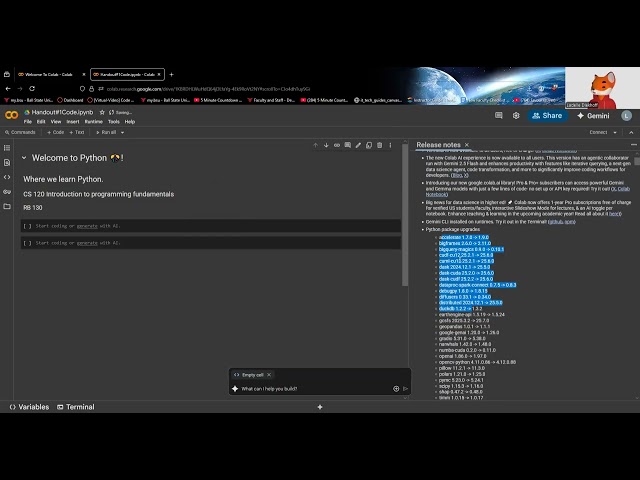Open the Run all dropdown arrow
Viewport: 640px width, 480px height.
click(x=122, y=132)
